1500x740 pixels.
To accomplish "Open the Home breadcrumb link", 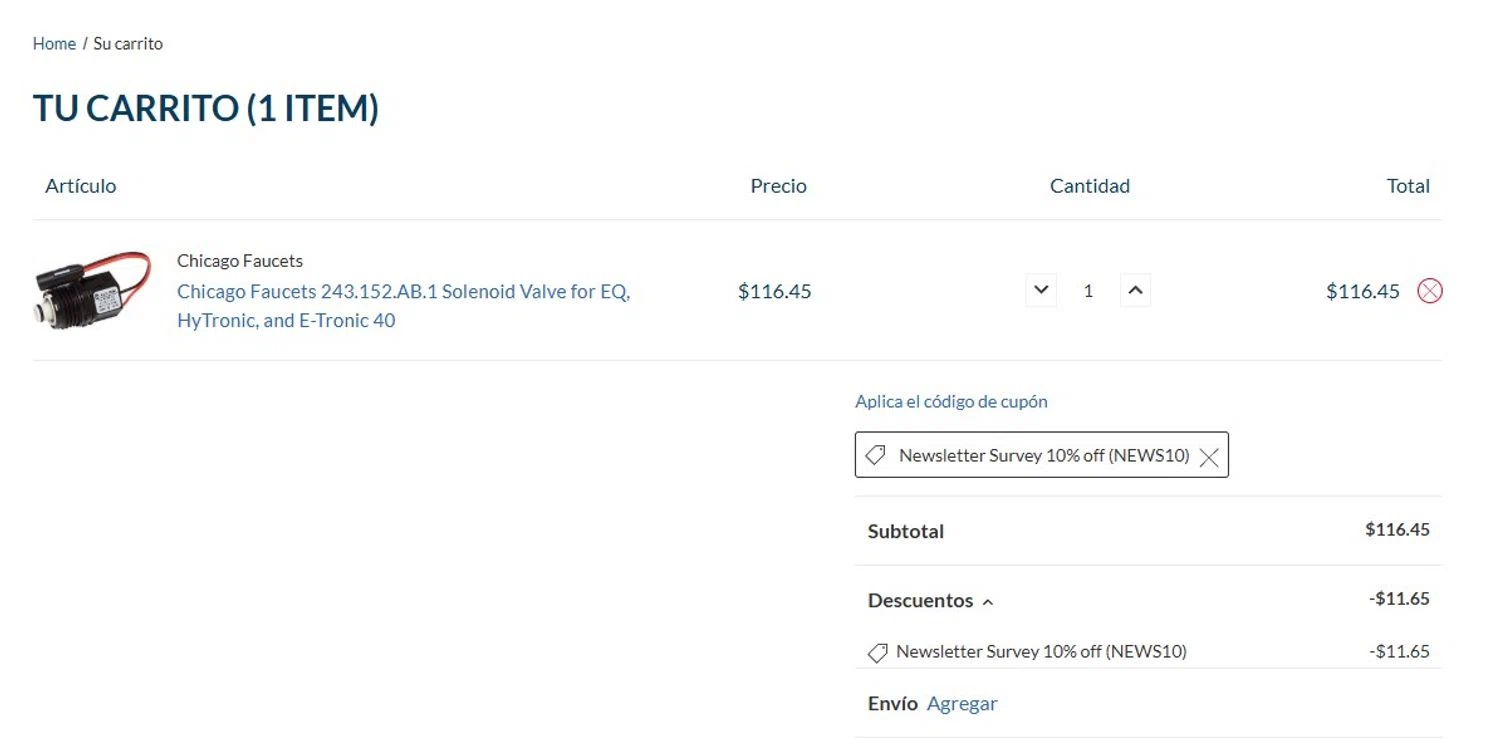I will (54, 43).
